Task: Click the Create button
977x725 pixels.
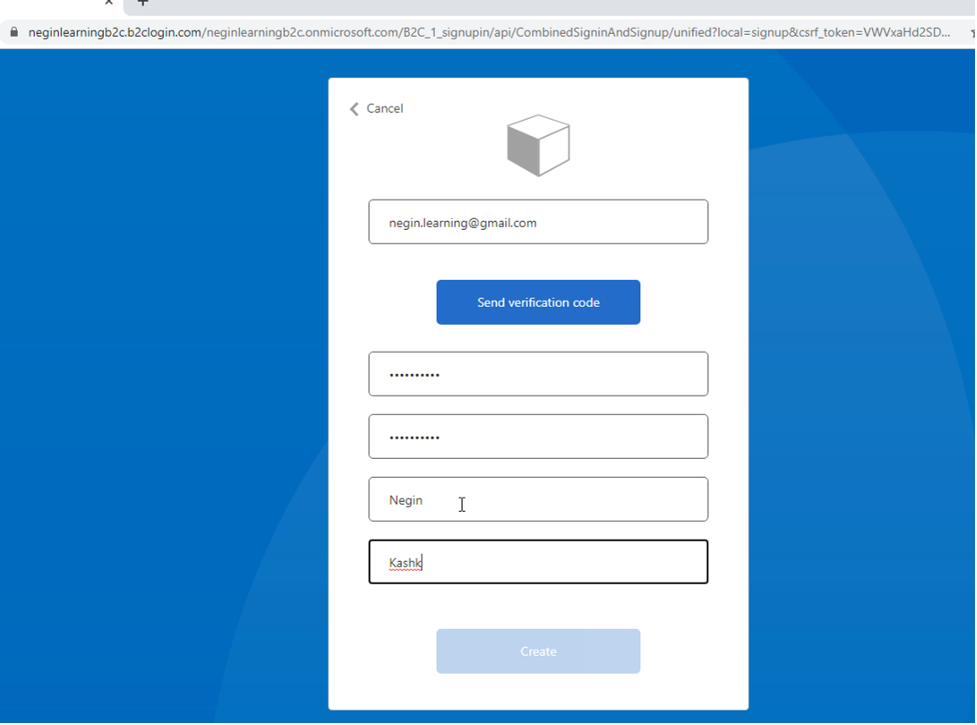Action: coord(538,651)
